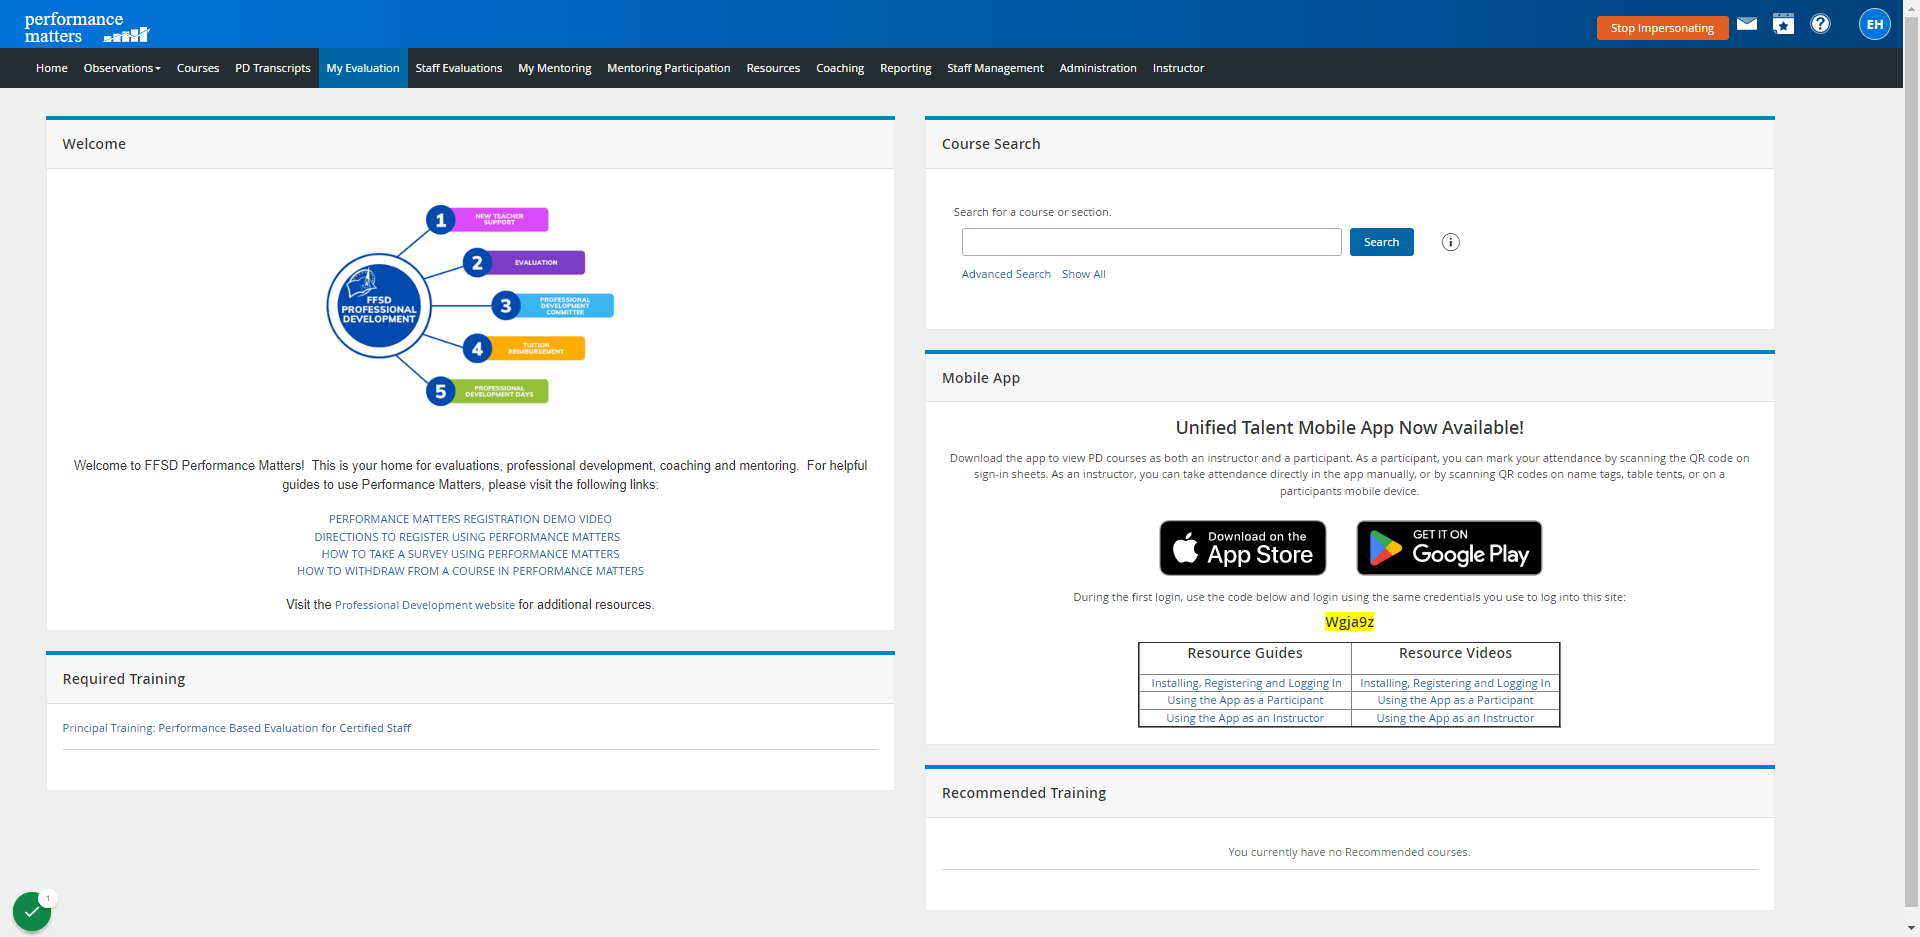Open How to Take a Survey link

pos(470,554)
